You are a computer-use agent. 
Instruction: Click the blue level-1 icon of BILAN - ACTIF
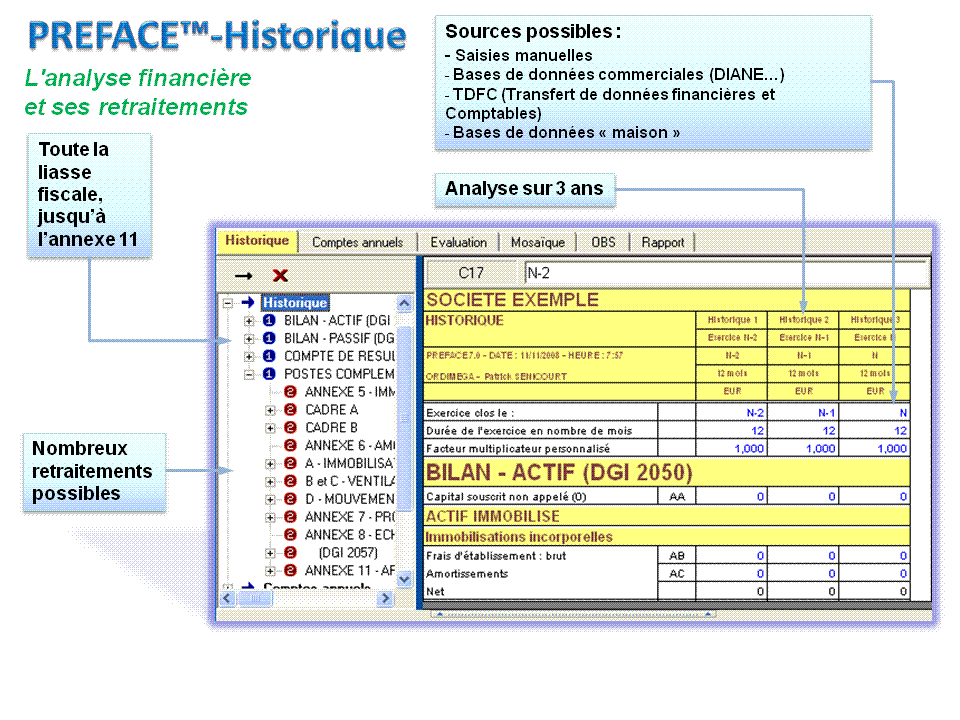click(x=269, y=320)
